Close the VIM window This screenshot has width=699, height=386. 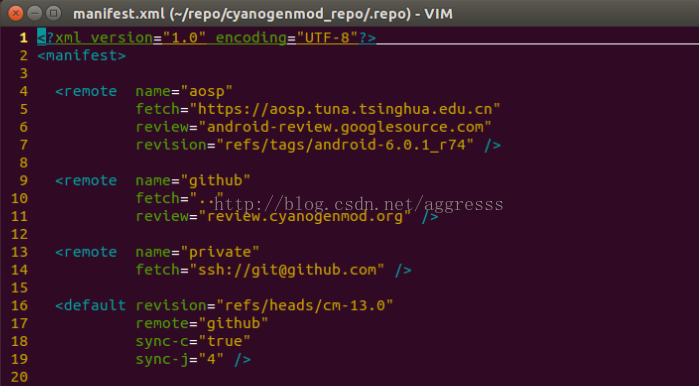(16, 13)
